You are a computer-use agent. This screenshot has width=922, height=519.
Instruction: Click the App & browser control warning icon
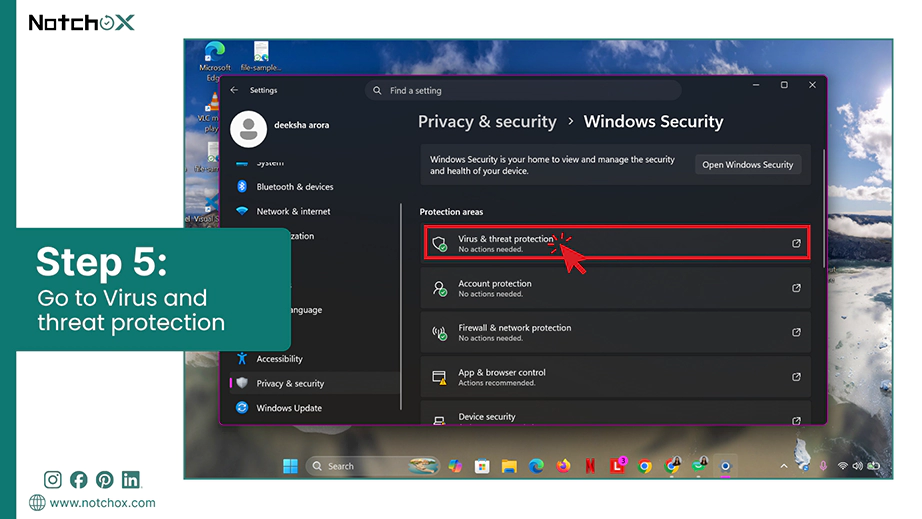tap(439, 377)
